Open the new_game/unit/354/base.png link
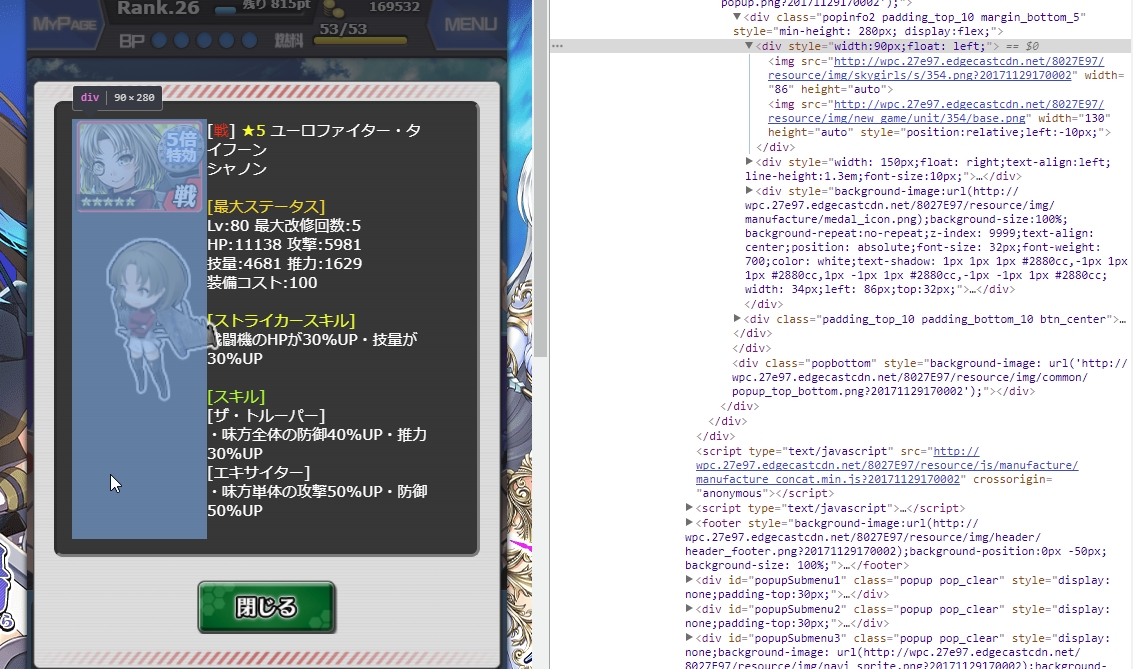 pyautogui.click(x=936, y=111)
